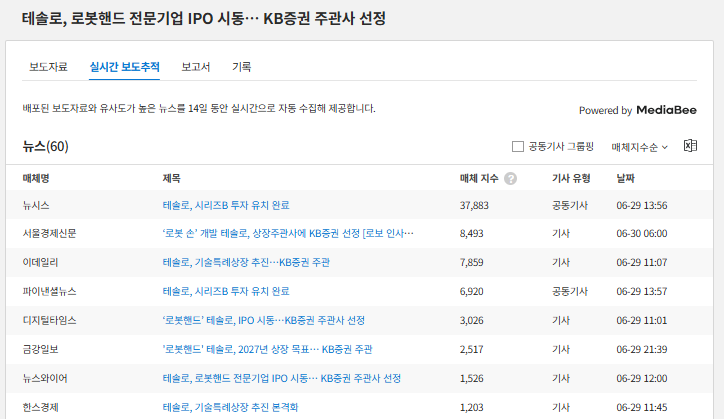Click the 매체명 column header
The height and width of the screenshot is (419, 724).
coord(36,178)
